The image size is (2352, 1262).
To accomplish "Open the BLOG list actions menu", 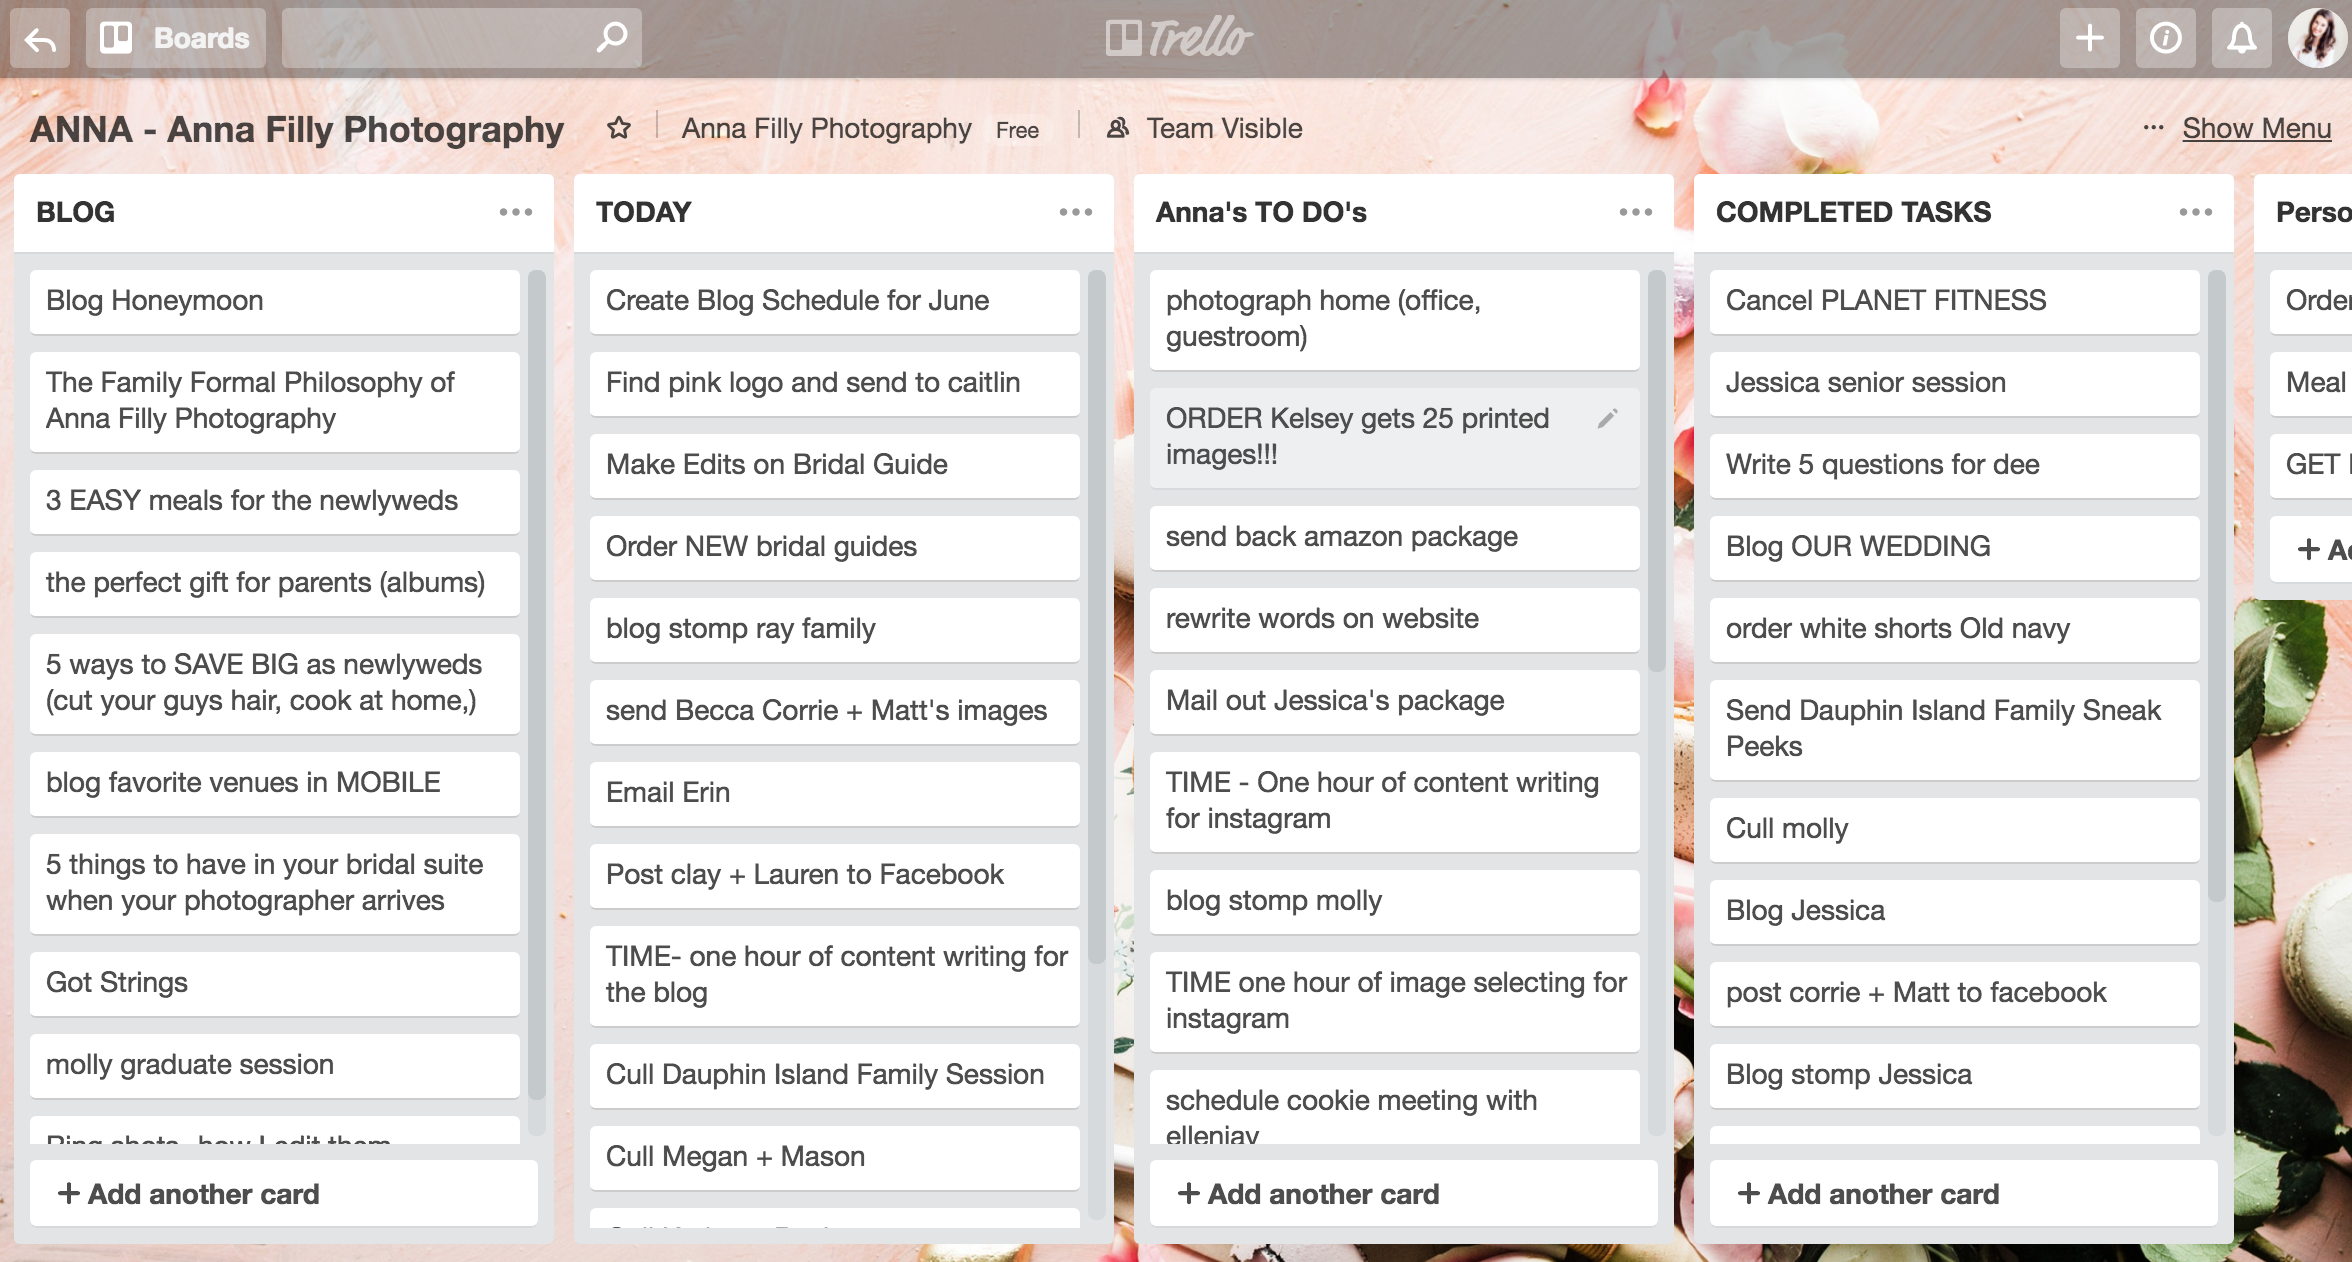I will pos(516,212).
